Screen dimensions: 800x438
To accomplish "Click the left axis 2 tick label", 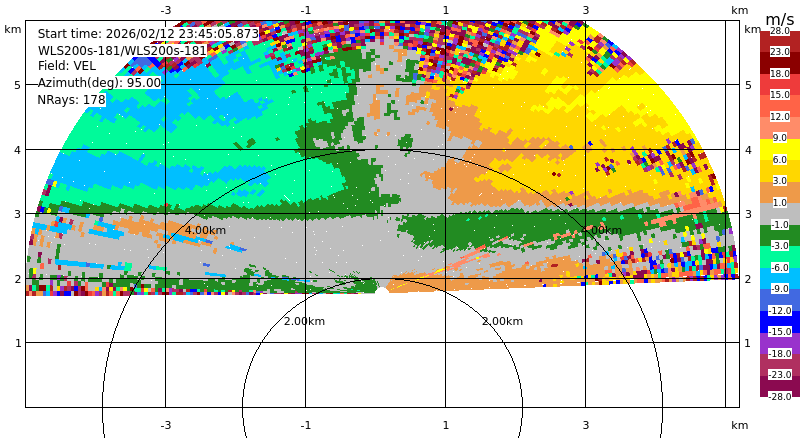I will point(18,279).
